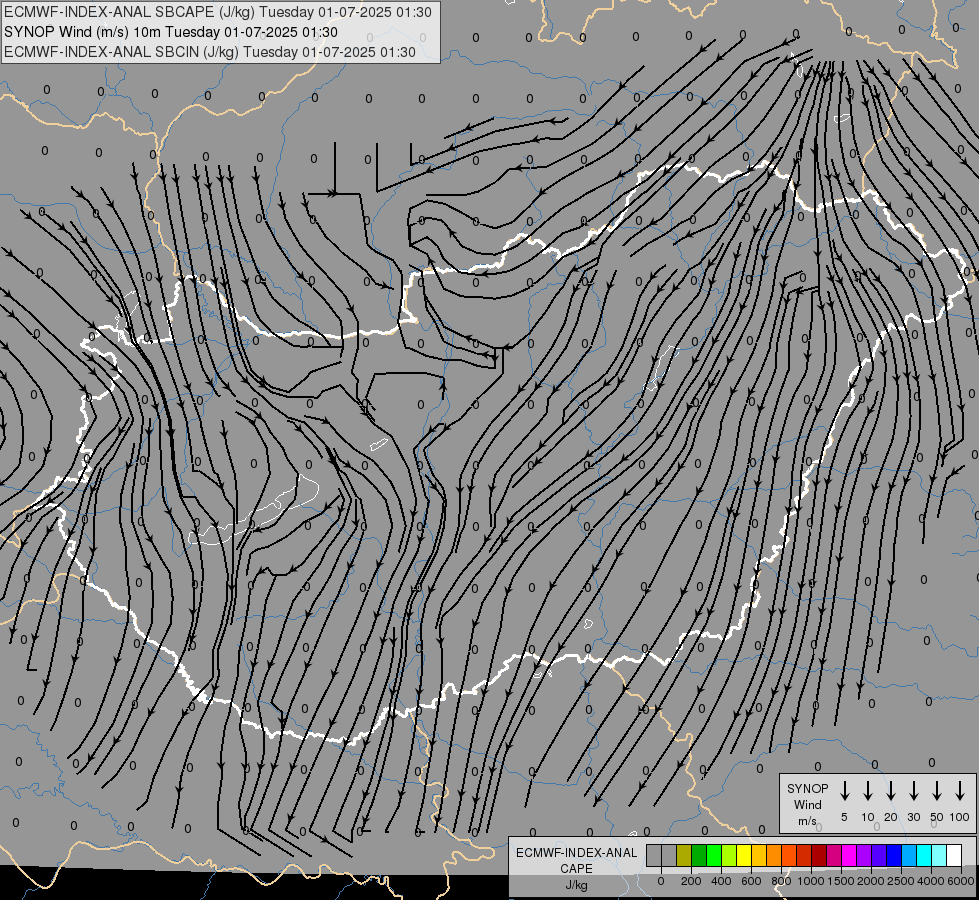Click the SYNOP Wind 10m title line

[x=170, y=32]
